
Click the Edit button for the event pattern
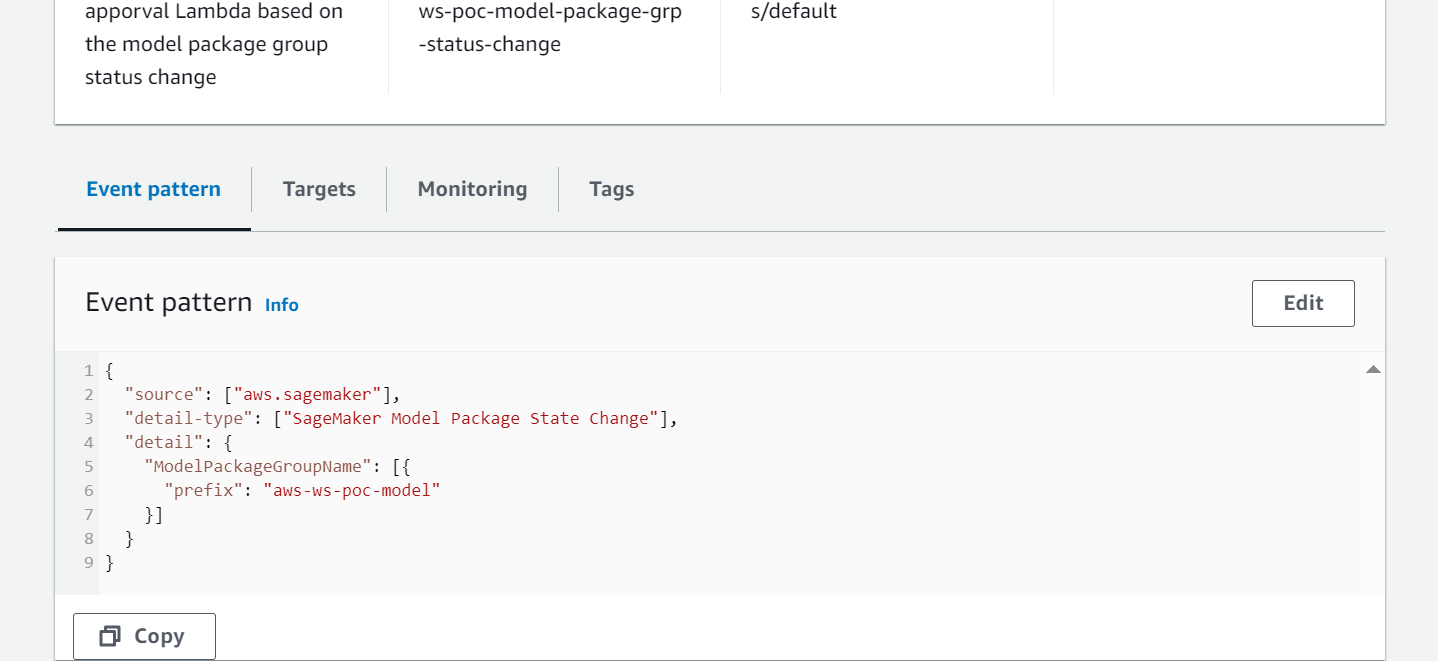click(x=1302, y=303)
